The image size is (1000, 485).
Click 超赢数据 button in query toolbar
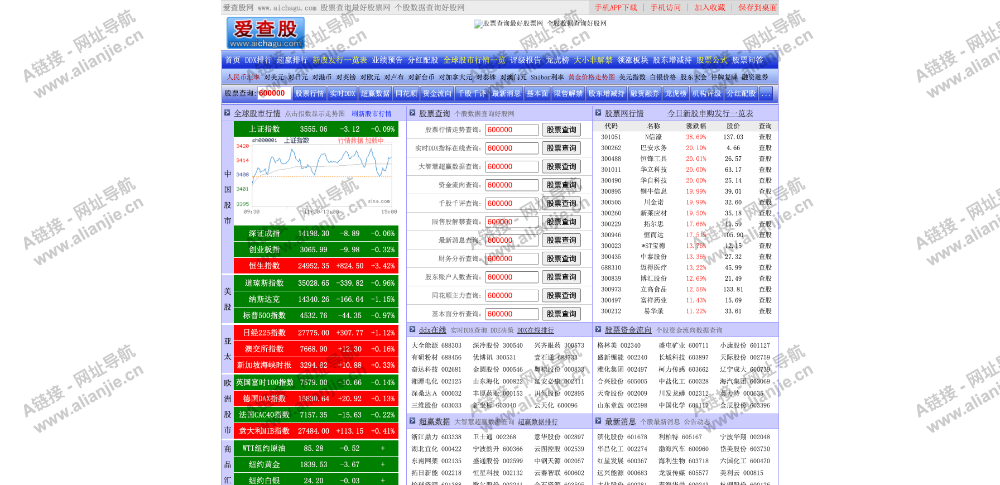(x=375, y=93)
